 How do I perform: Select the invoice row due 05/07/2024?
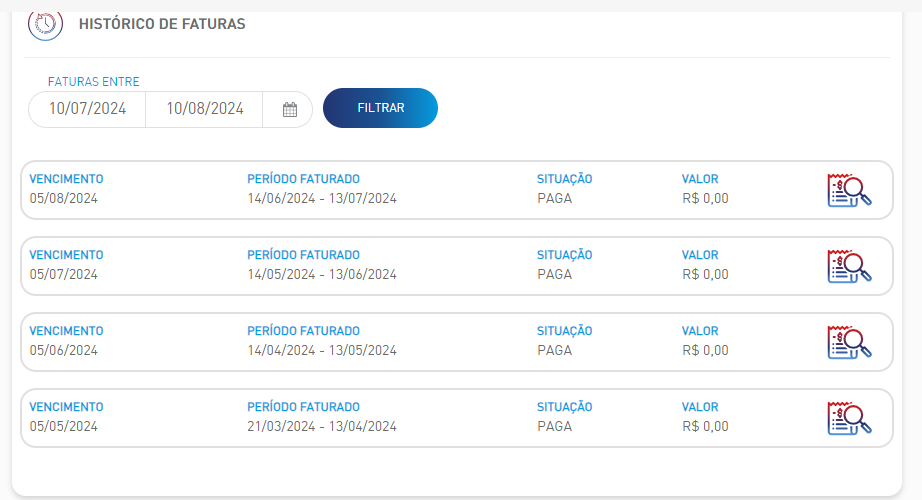tap(457, 266)
